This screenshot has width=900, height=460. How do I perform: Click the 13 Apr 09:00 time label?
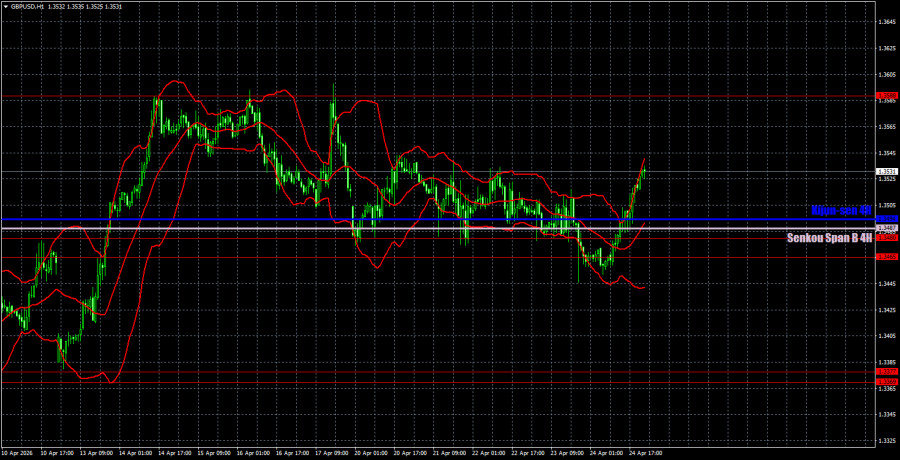coord(95,453)
